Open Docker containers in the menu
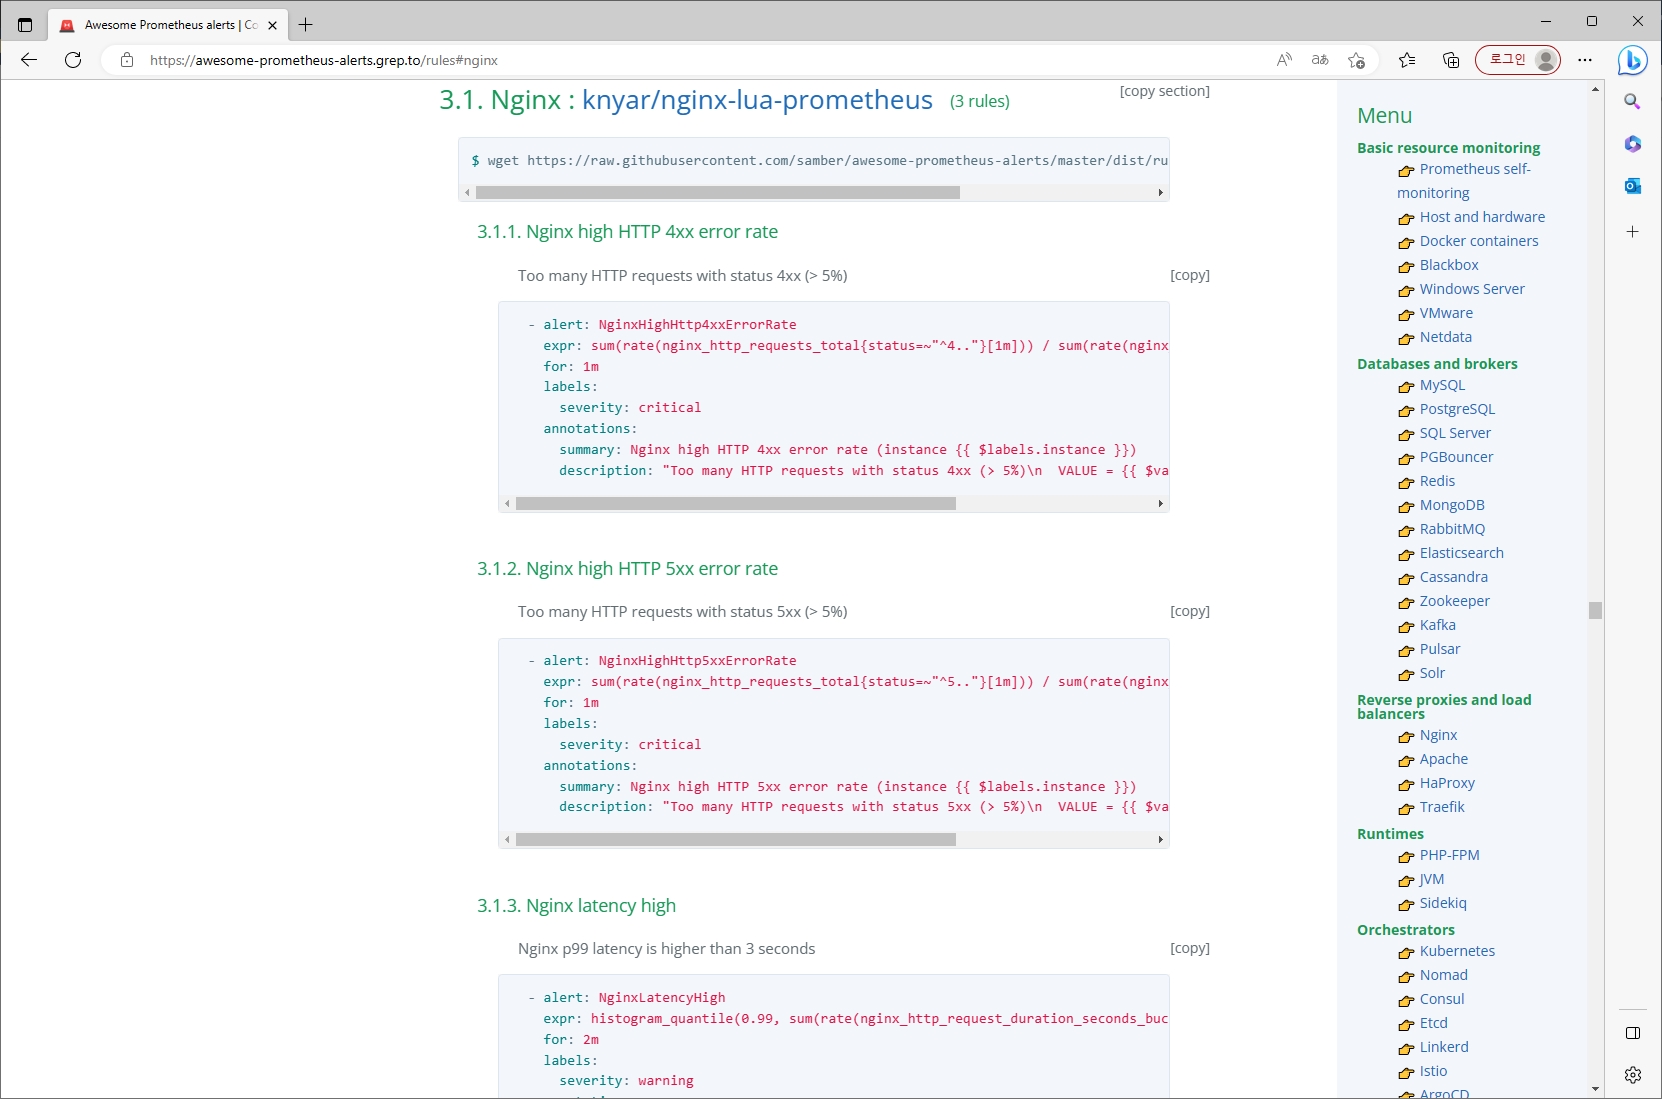The width and height of the screenshot is (1662, 1099). [x=1479, y=241]
